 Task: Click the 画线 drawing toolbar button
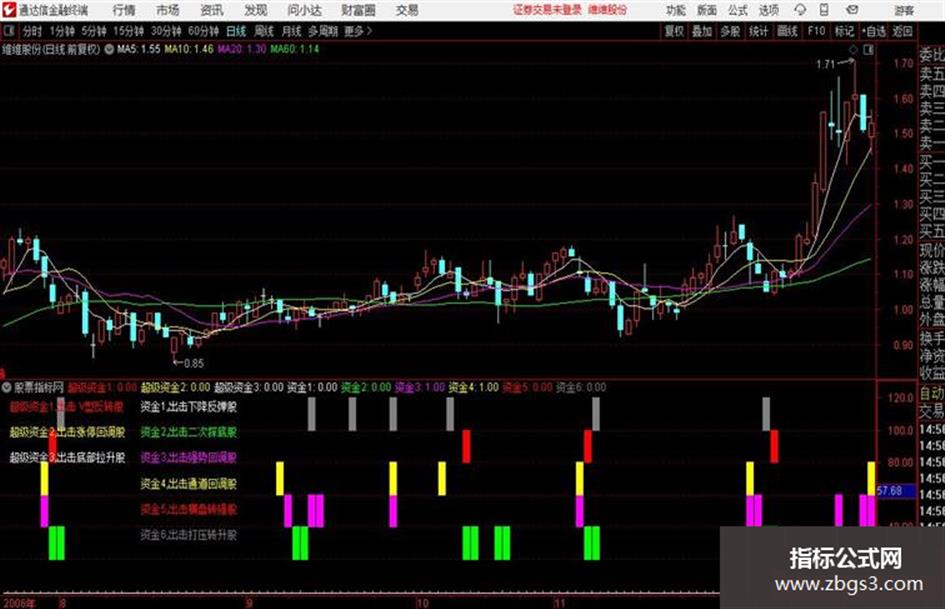(x=787, y=31)
